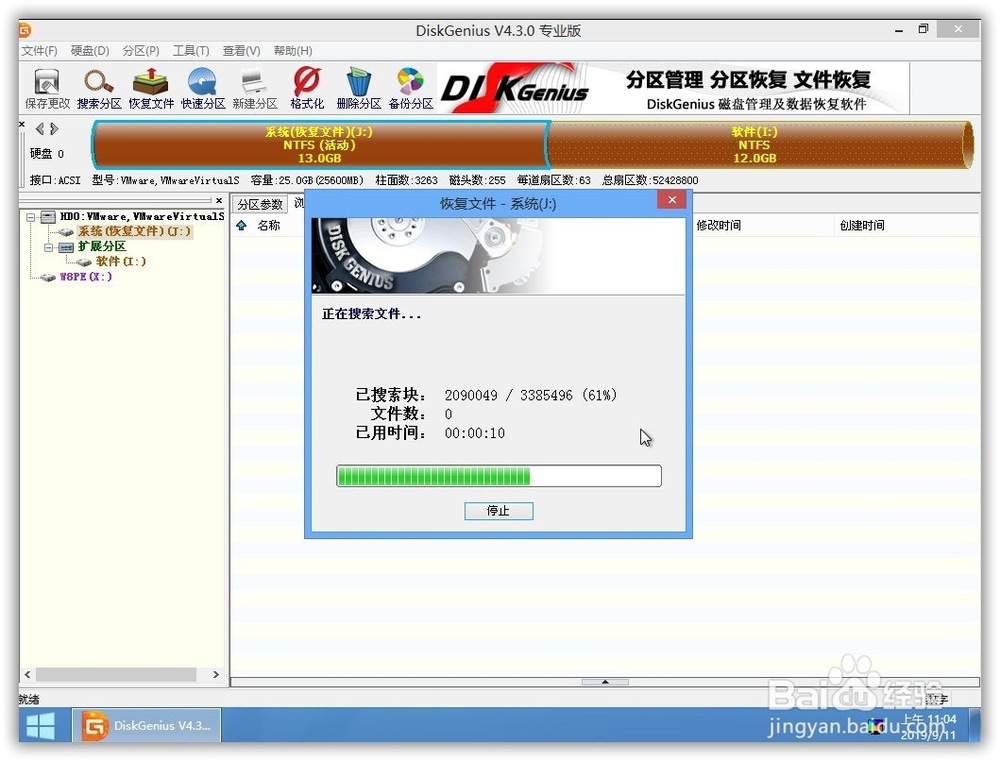Switch to the 分区参数 tab
Image resolution: width=1000 pixels, height=761 pixels.
(x=260, y=204)
